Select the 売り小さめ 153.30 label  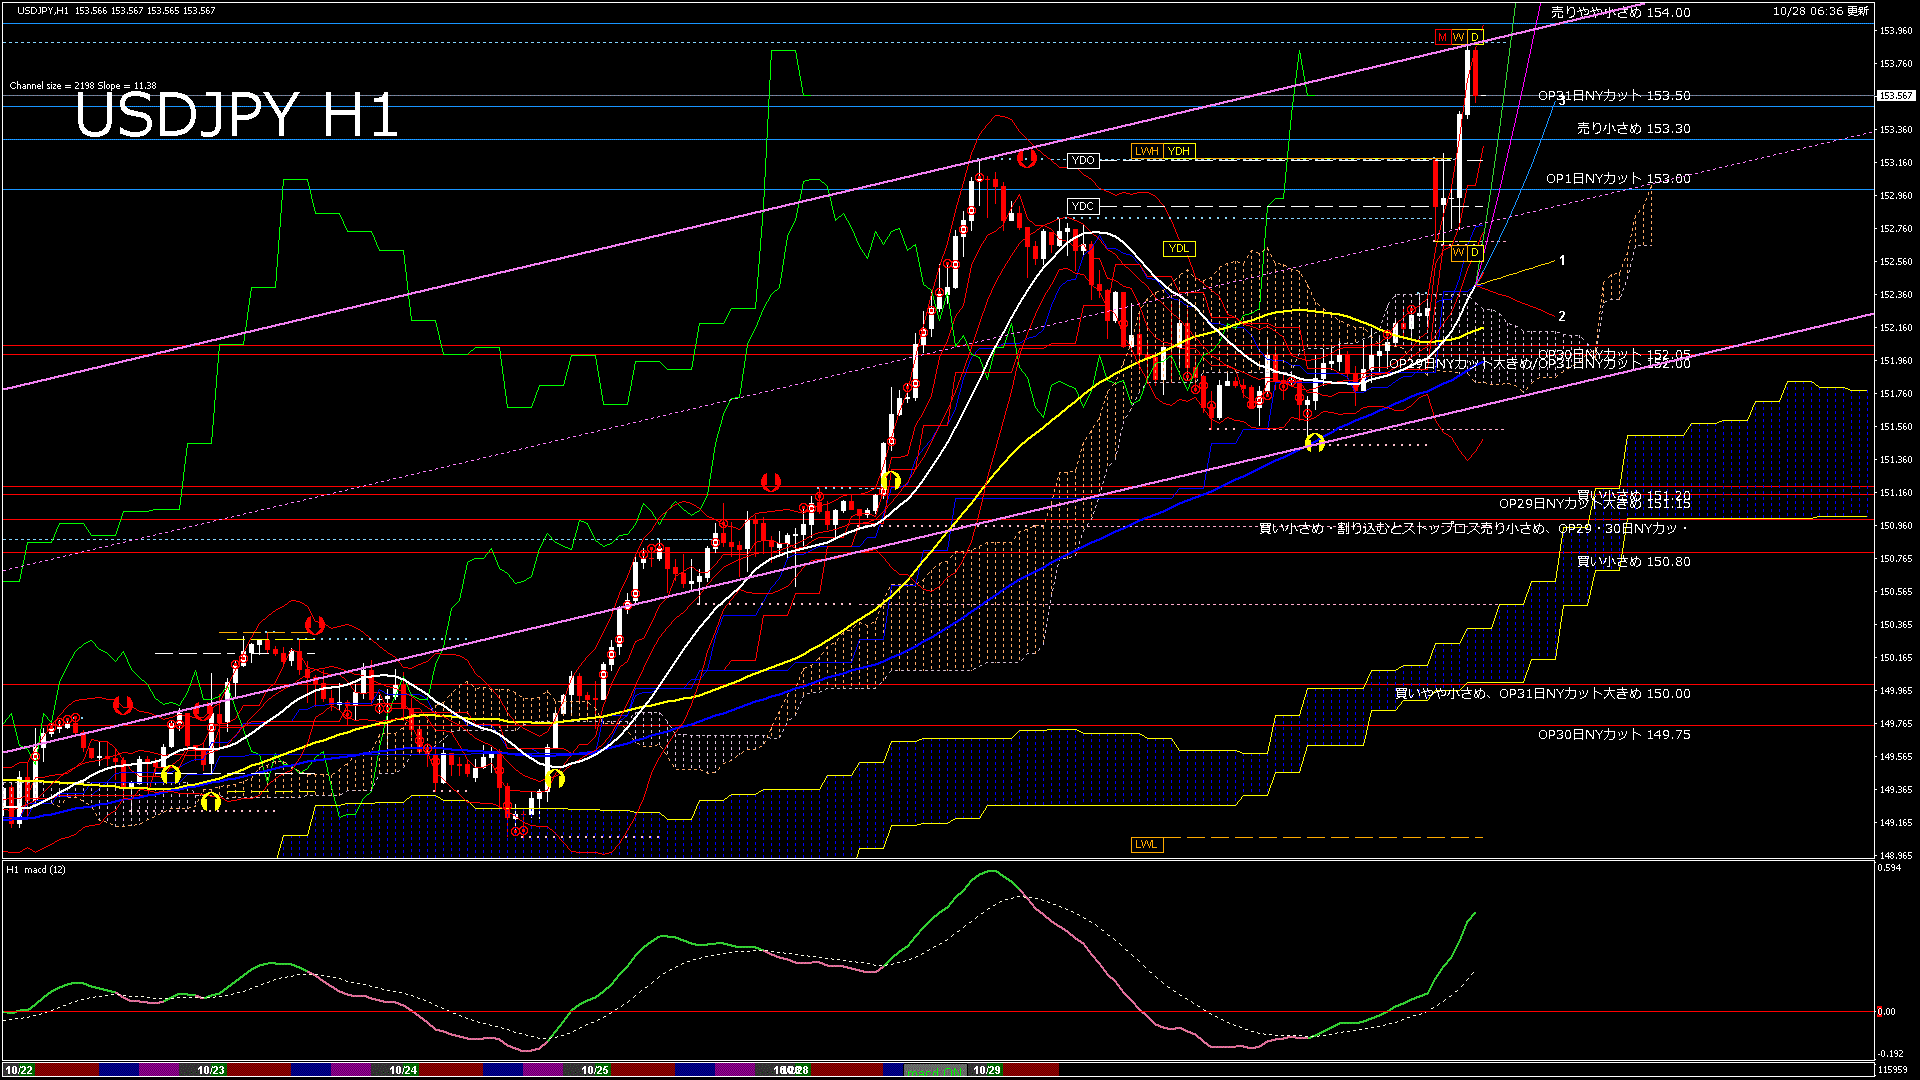tap(1633, 129)
